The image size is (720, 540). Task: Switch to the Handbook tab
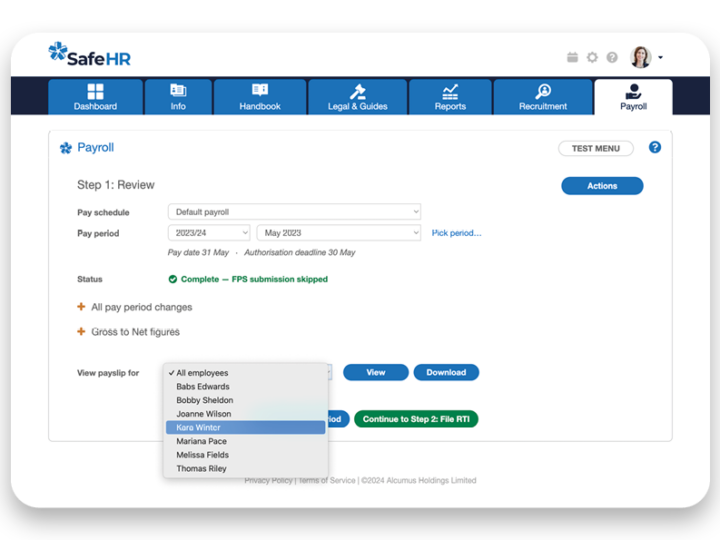pyautogui.click(x=260, y=97)
